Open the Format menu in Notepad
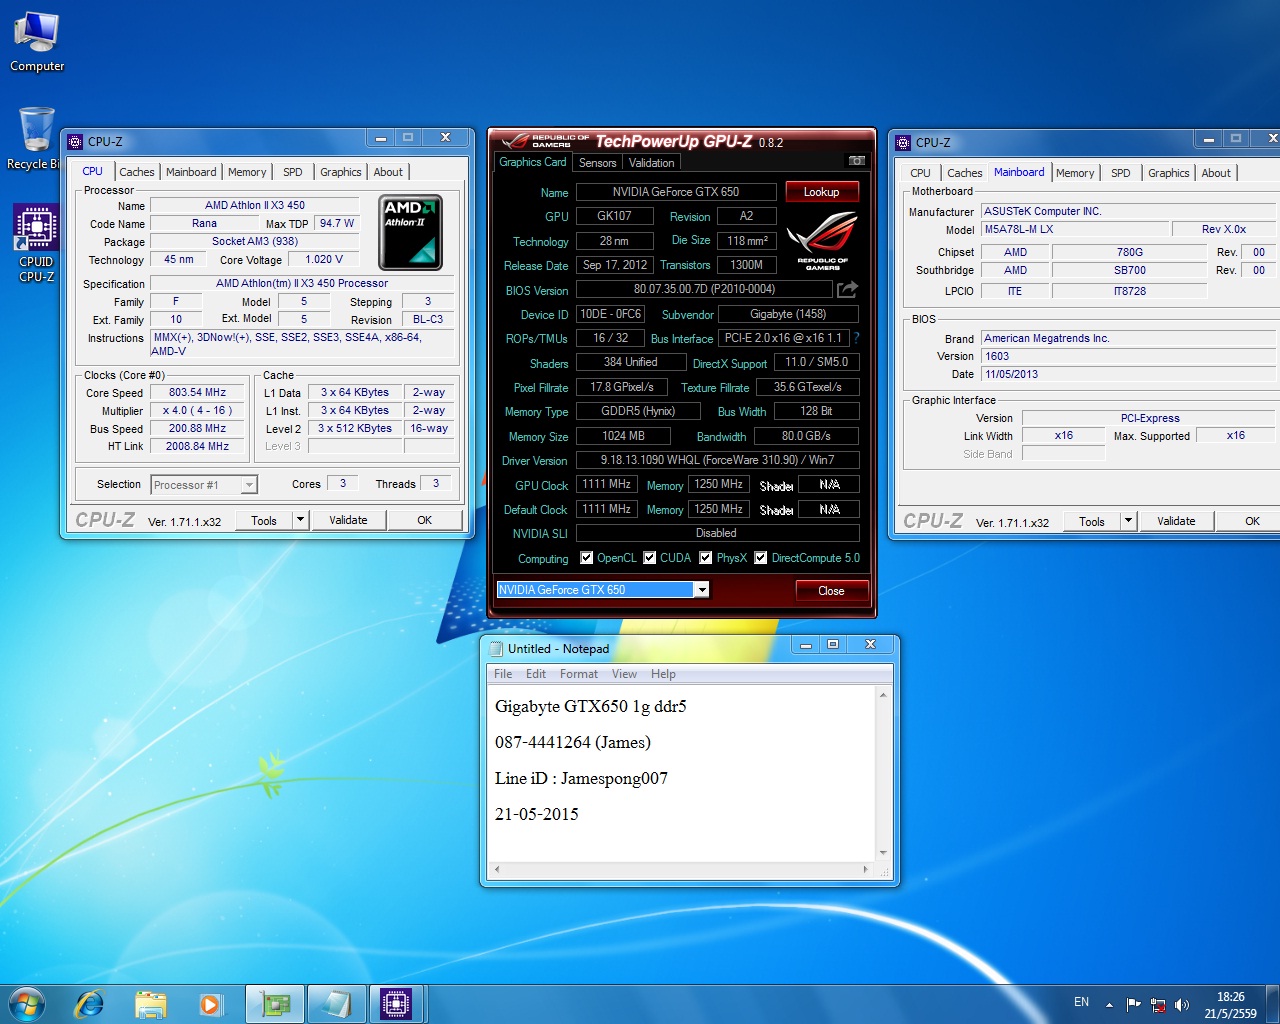1280x1024 pixels. point(578,674)
